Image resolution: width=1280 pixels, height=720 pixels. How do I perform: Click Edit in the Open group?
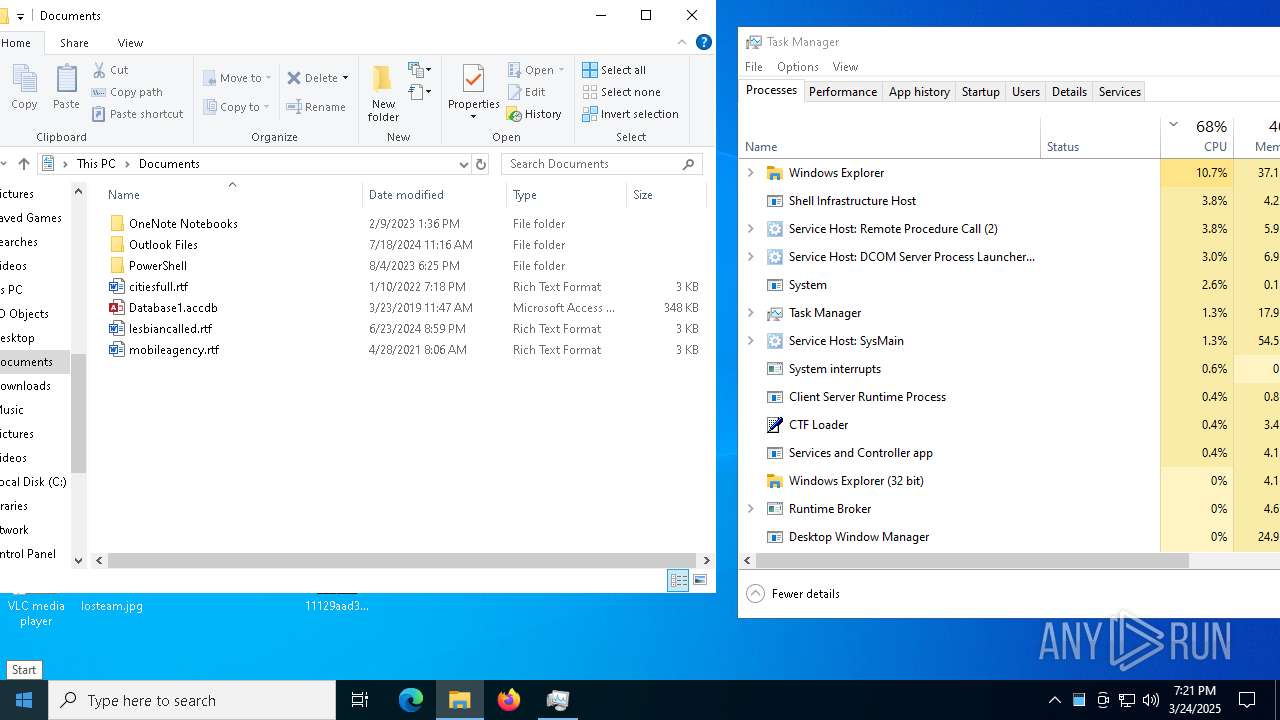pos(527,92)
